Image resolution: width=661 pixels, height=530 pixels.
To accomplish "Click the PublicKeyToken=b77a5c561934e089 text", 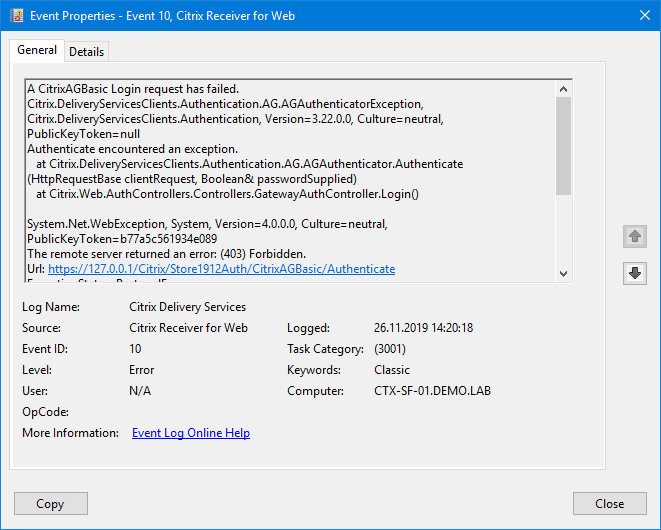I will (122, 239).
